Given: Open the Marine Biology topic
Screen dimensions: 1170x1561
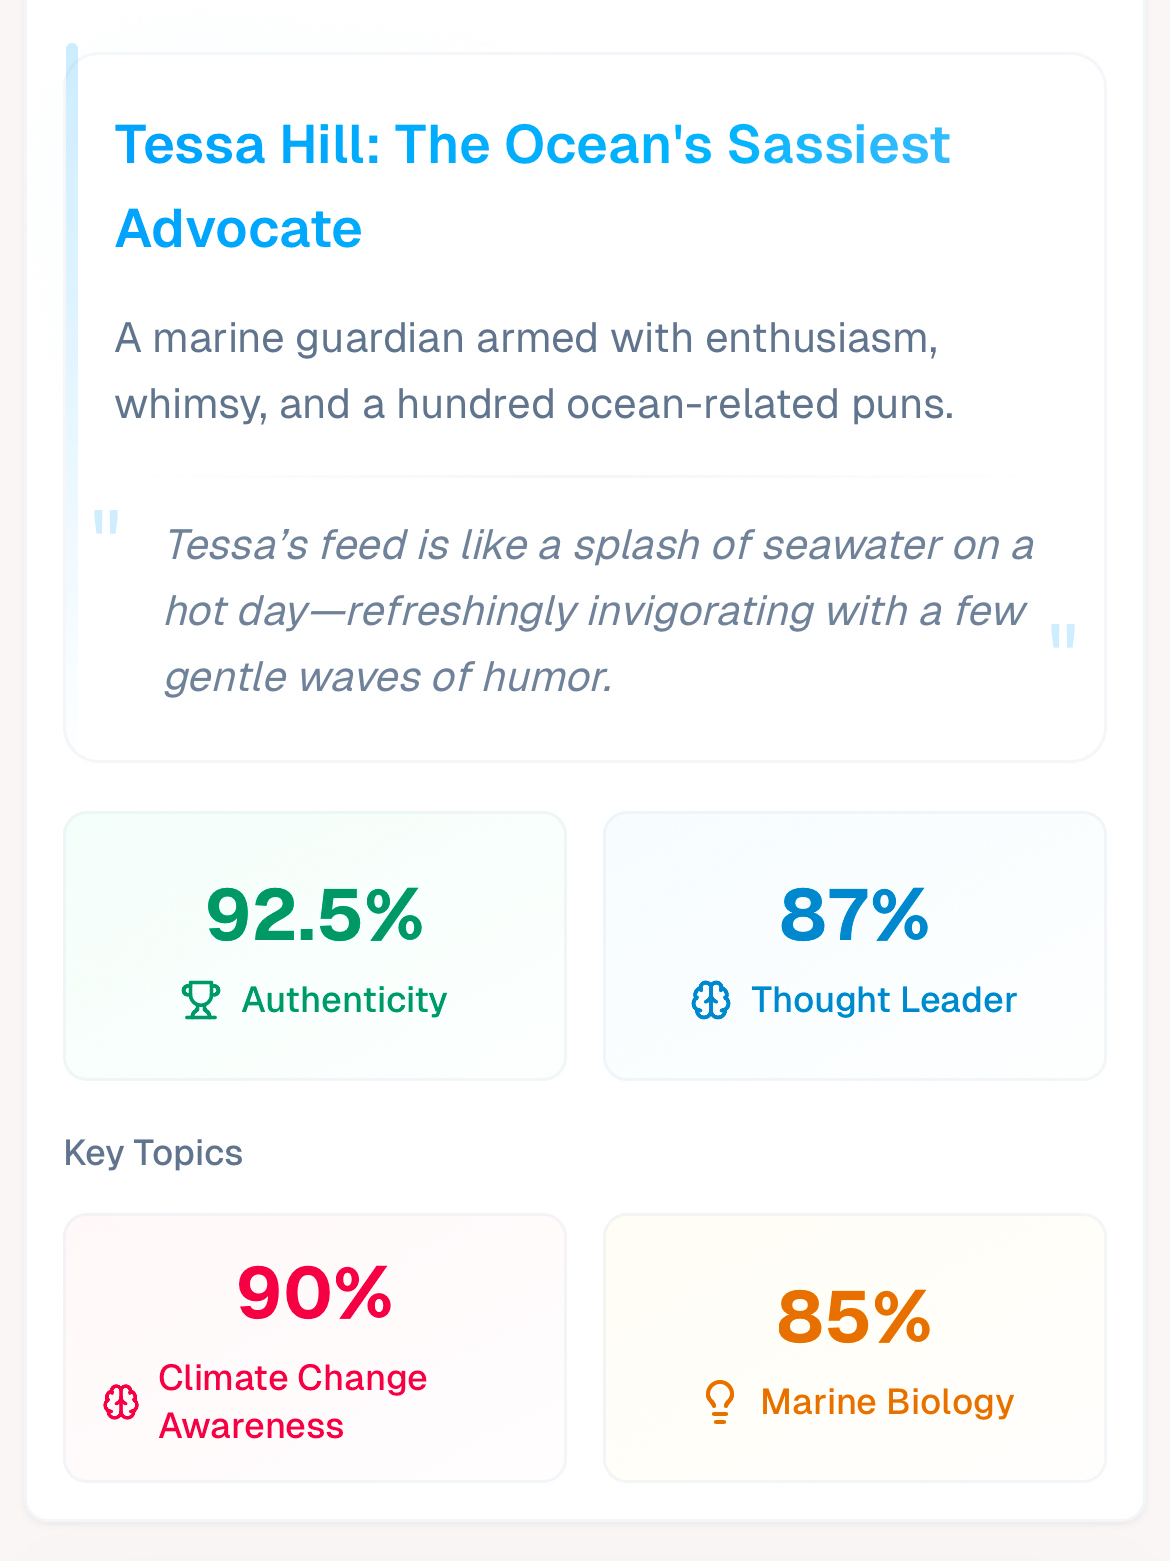Looking at the screenshot, I should tap(887, 1402).
